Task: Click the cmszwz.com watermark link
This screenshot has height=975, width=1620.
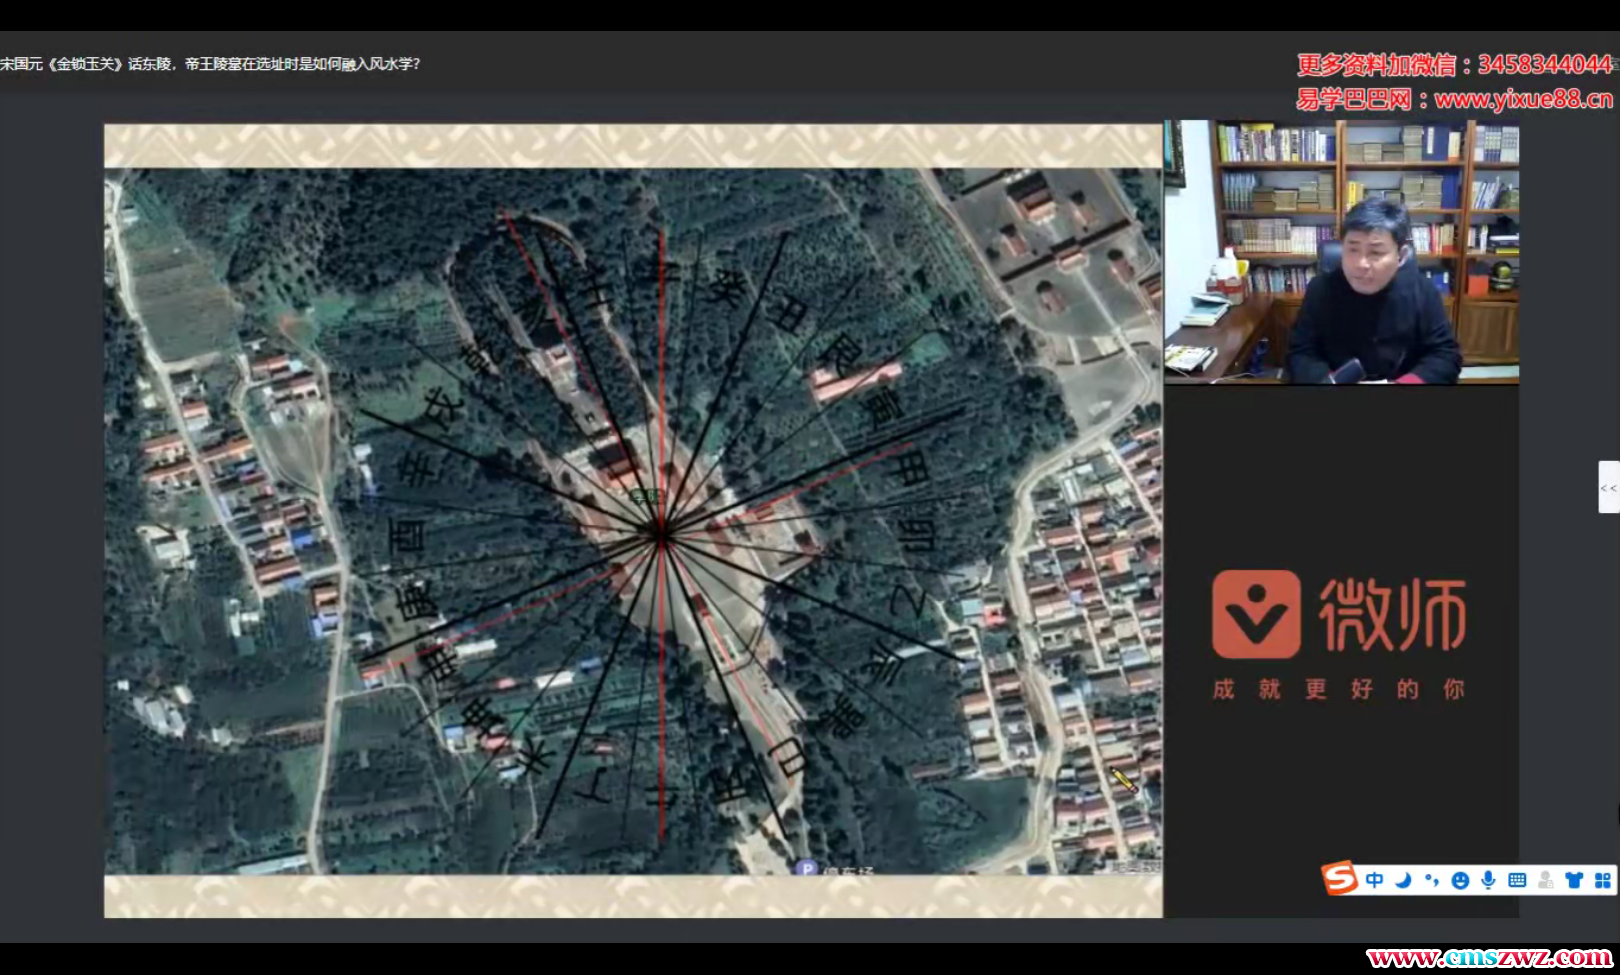Action: tap(1490, 958)
